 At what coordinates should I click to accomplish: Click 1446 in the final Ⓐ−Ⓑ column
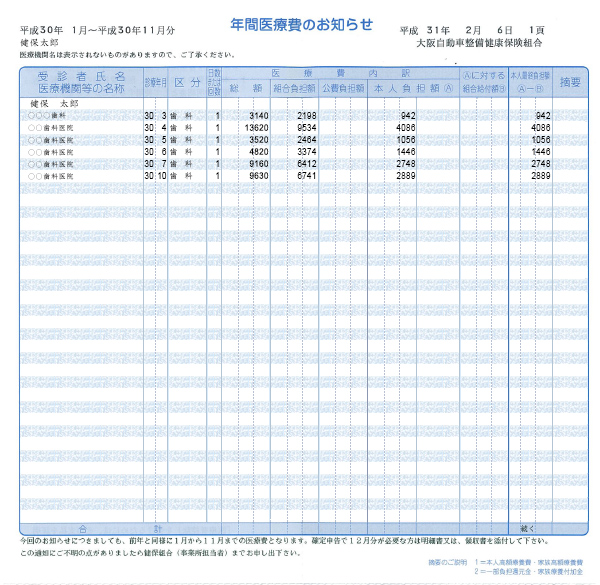point(541,152)
